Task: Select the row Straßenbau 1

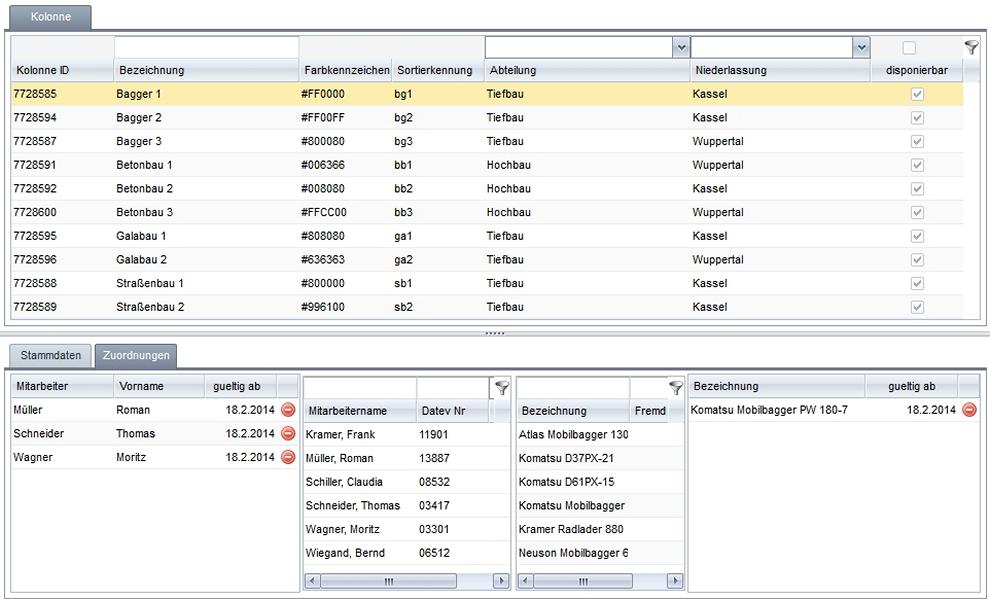Action: (x=487, y=284)
